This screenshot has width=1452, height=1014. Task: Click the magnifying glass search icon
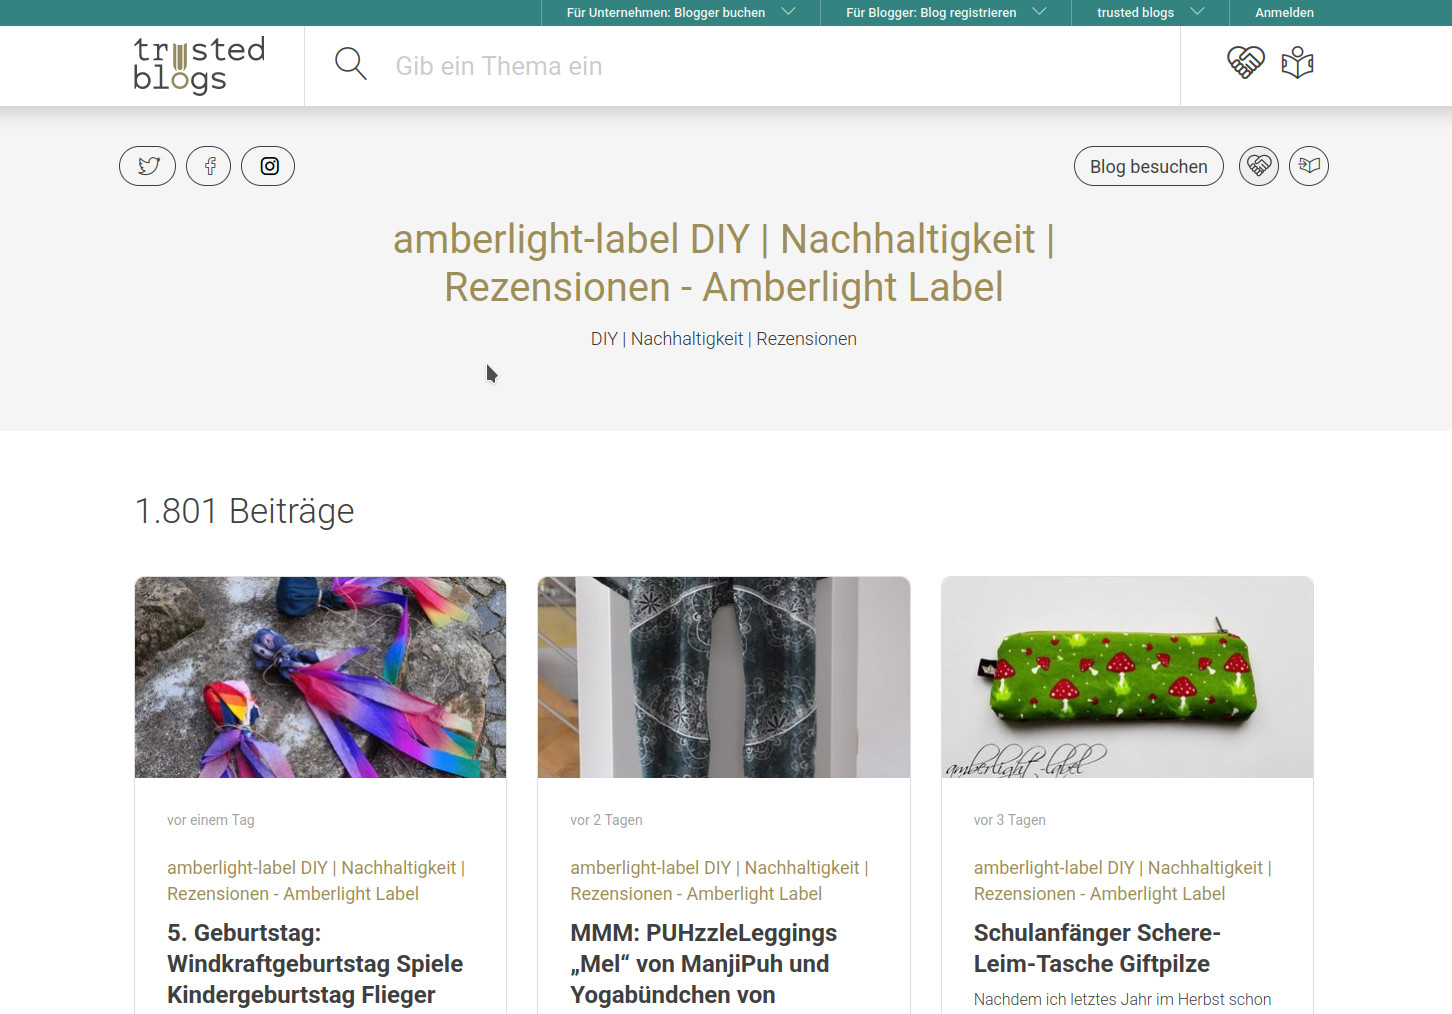tap(351, 64)
